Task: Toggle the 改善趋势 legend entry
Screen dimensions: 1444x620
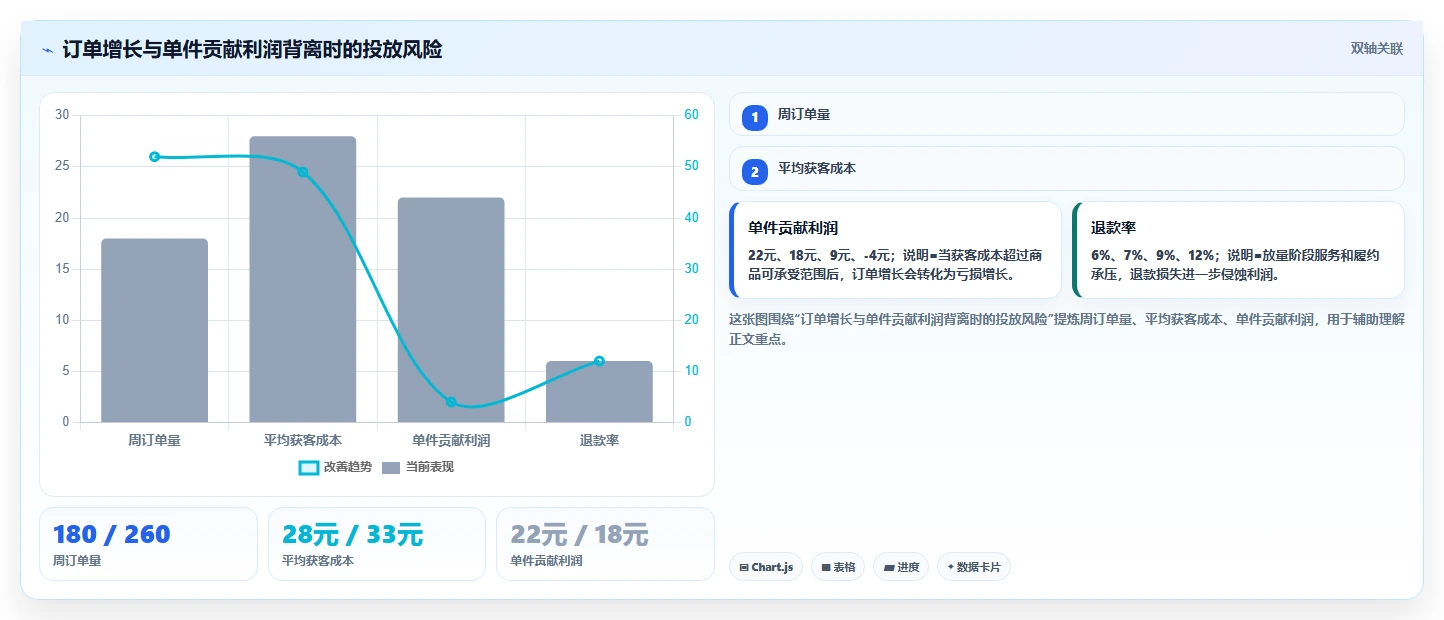Action: pos(335,467)
